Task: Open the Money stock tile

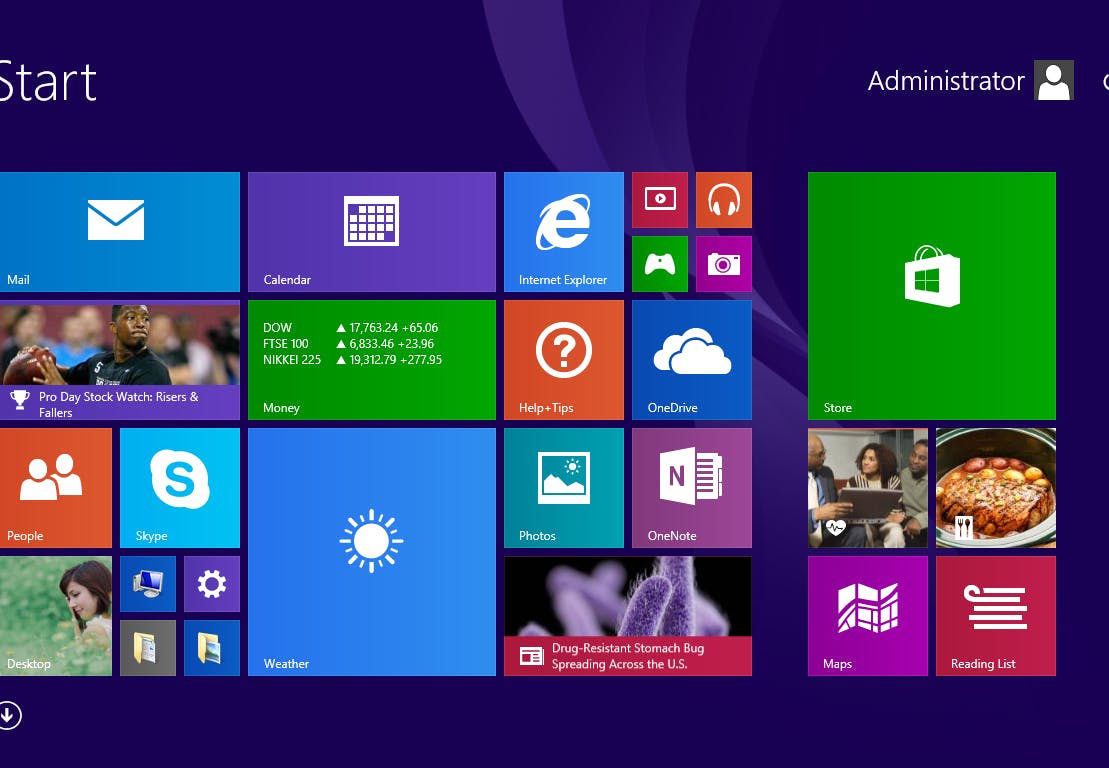Action: [371, 360]
